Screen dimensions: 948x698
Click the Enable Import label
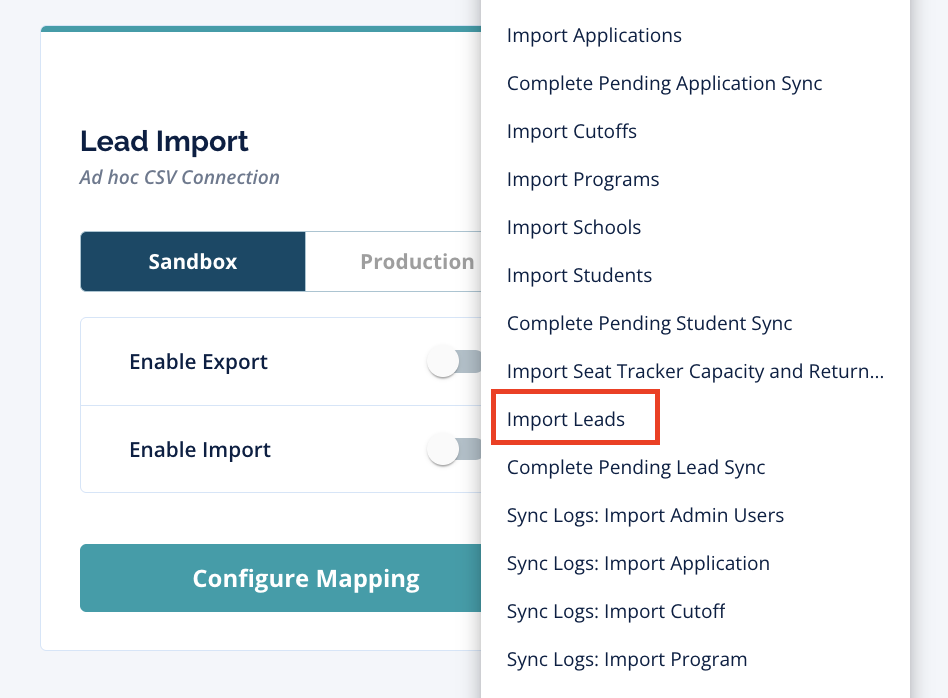click(x=200, y=450)
